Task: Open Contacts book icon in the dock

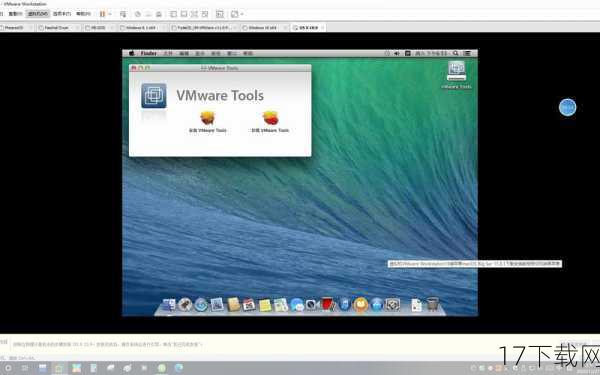Action: pos(233,305)
